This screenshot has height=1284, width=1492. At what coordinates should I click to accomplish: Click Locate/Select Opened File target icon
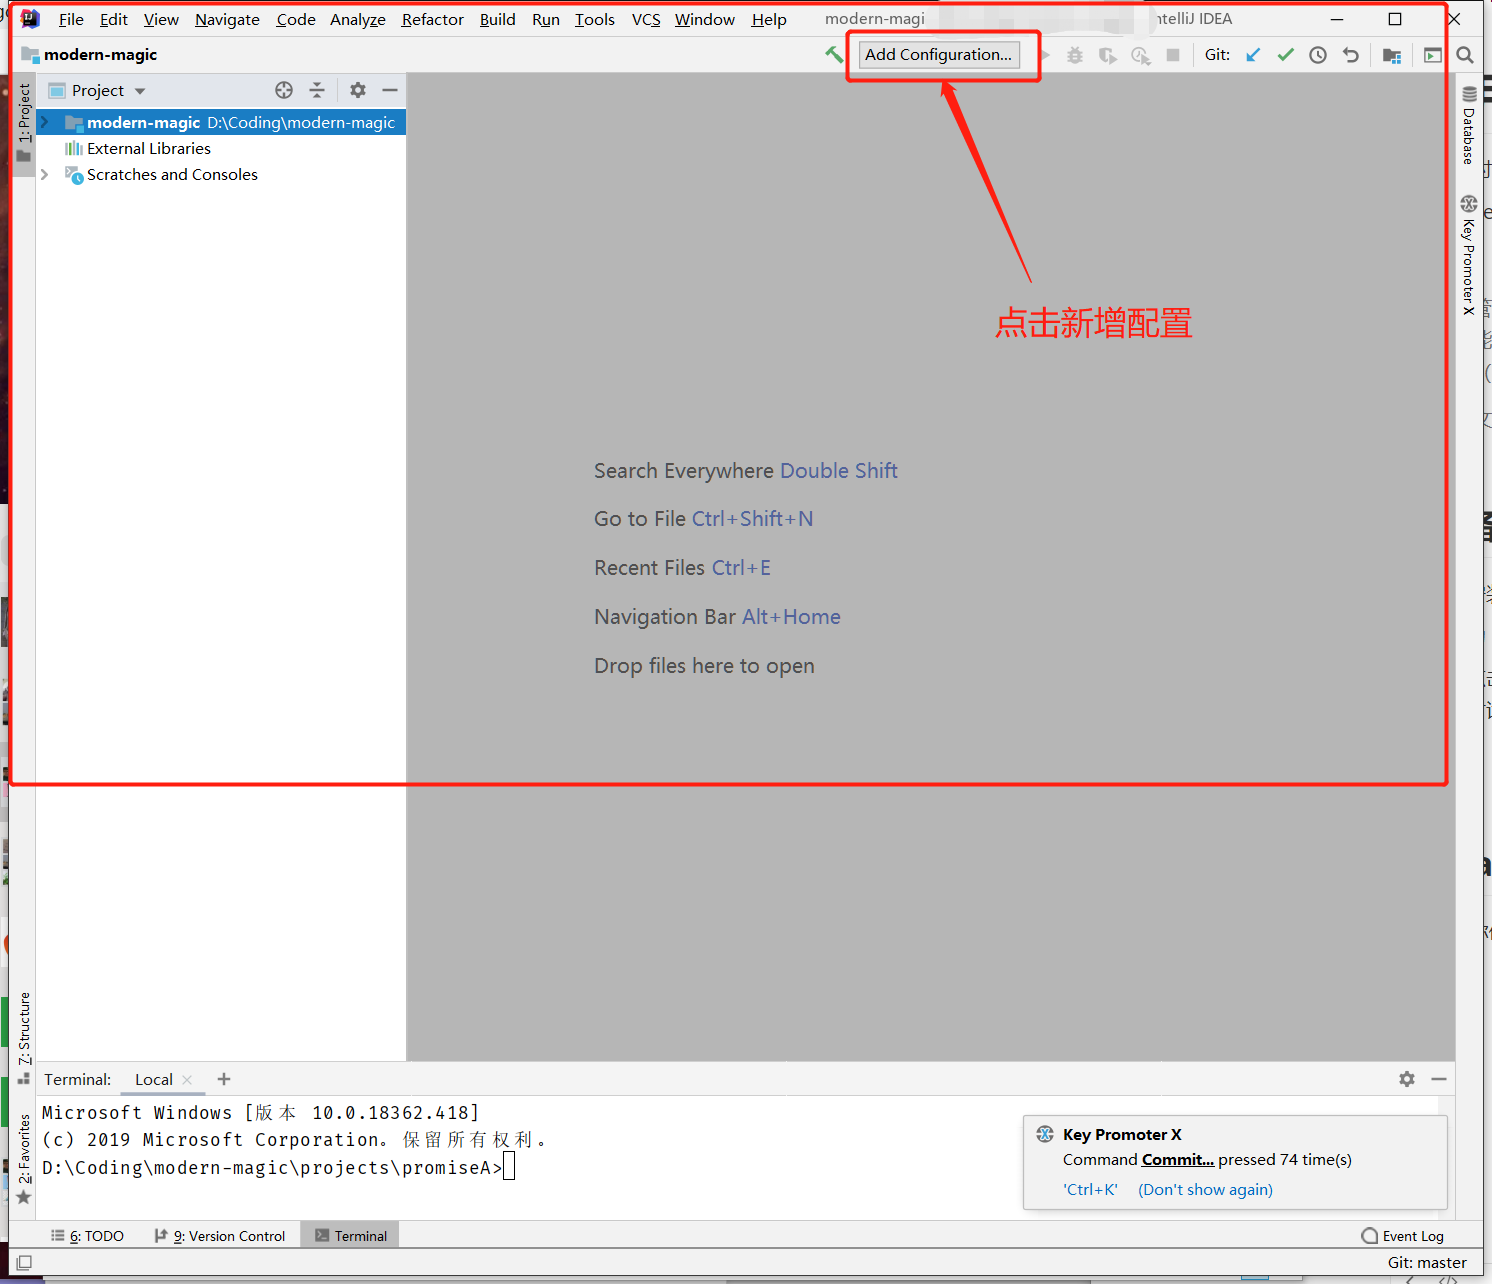point(284,90)
